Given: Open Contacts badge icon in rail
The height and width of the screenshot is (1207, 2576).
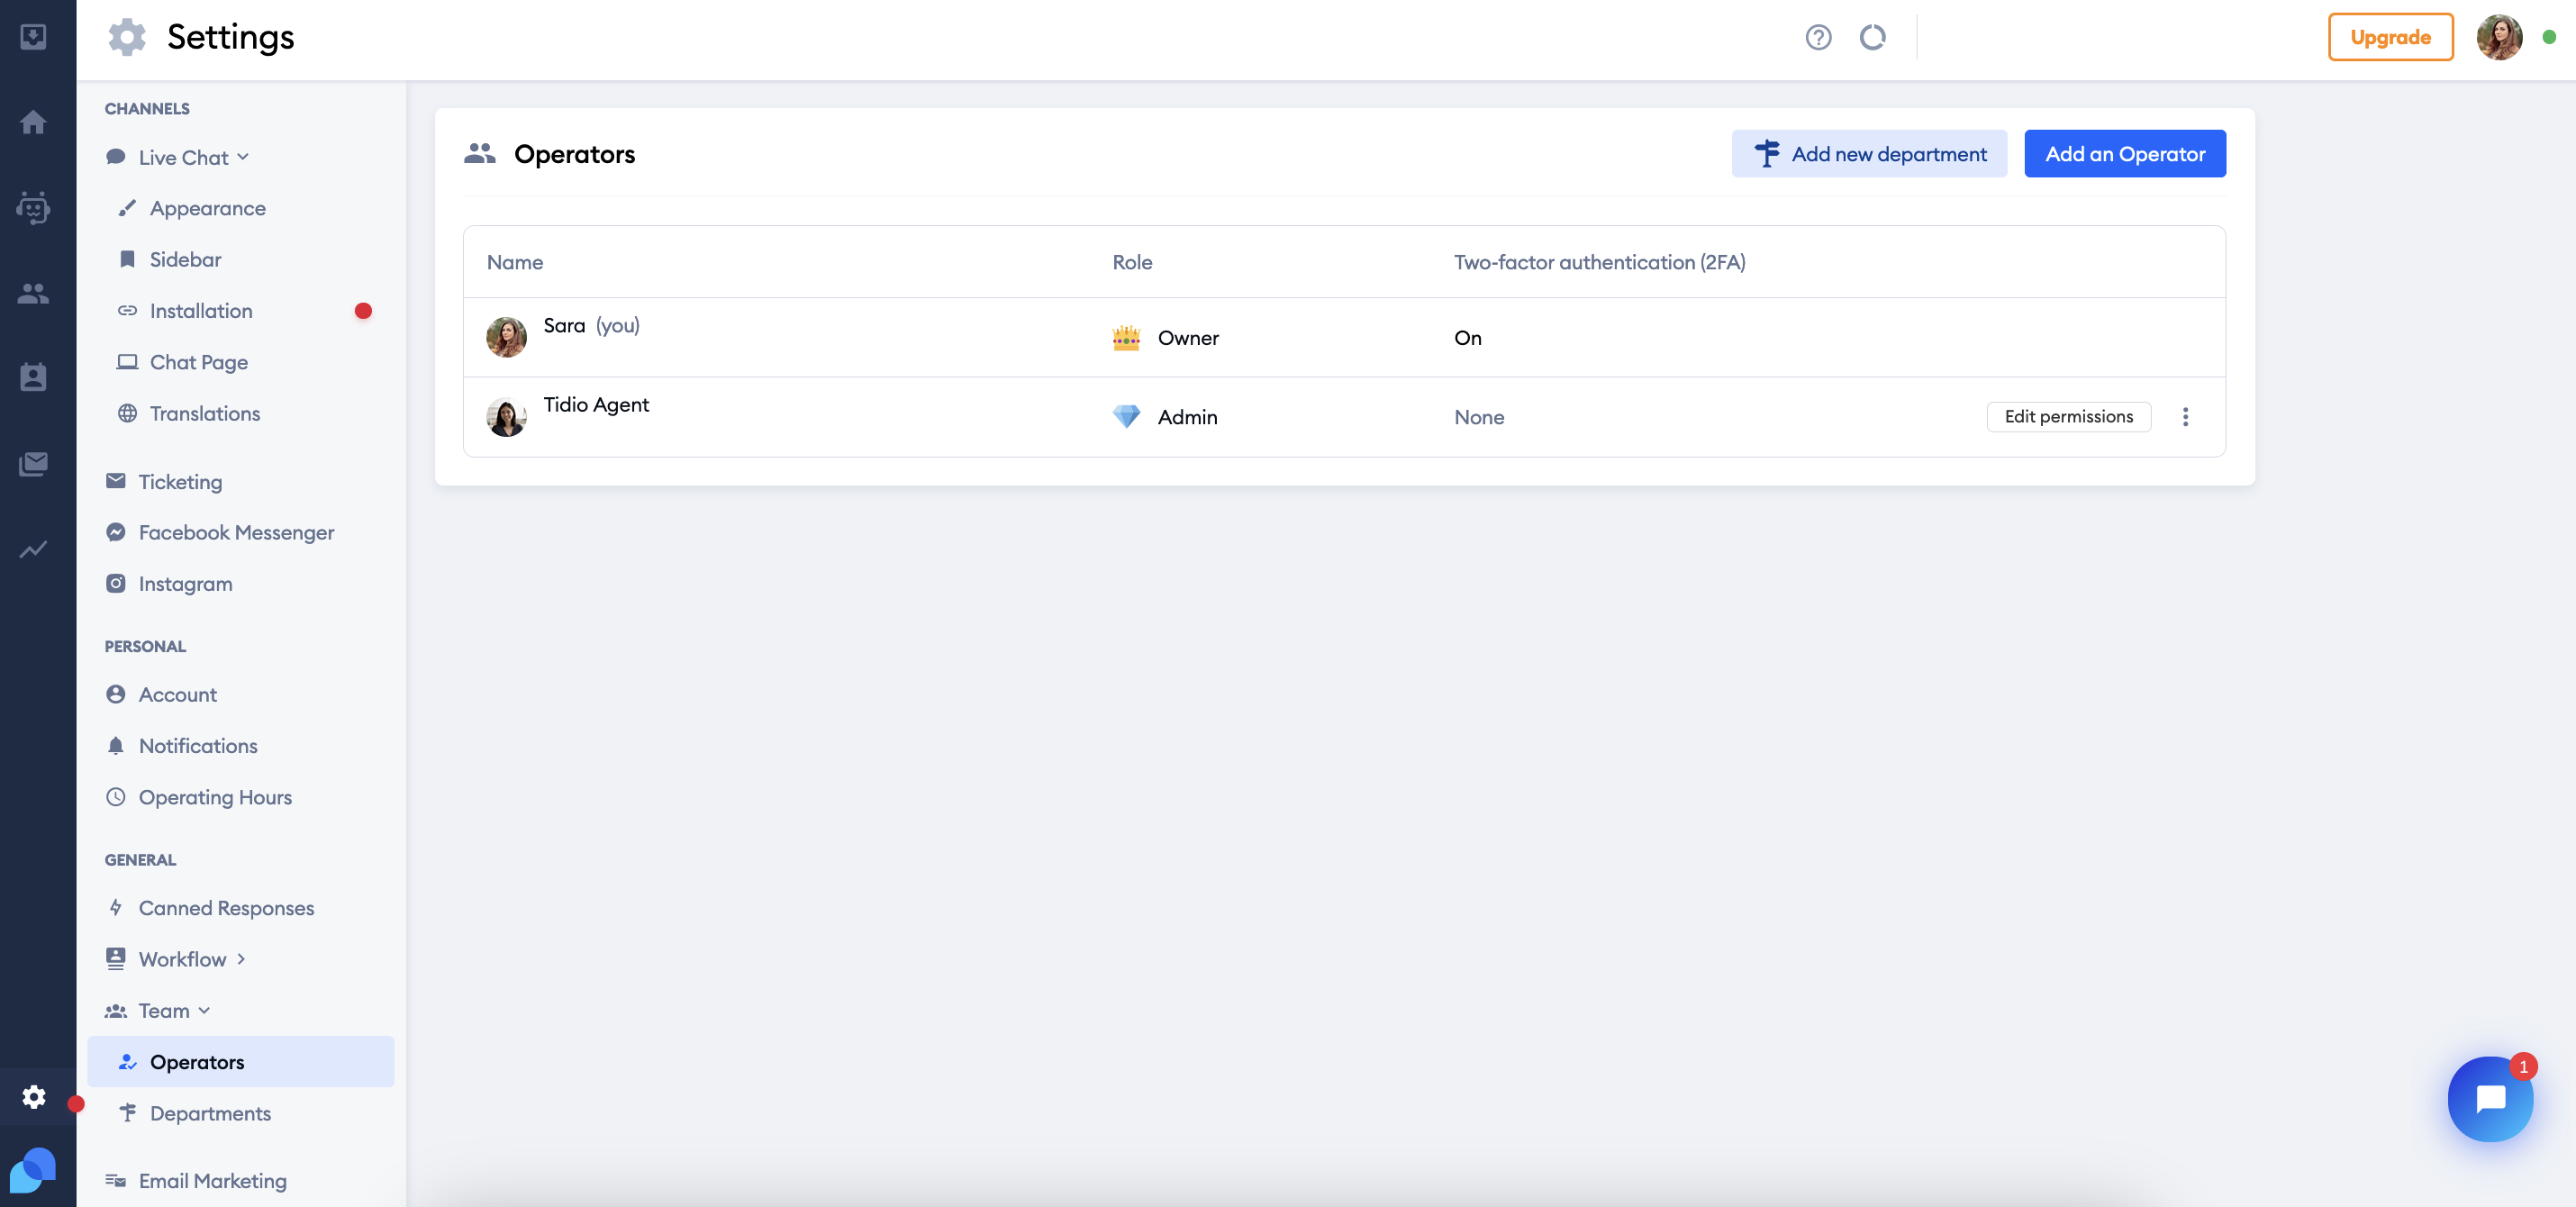Looking at the screenshot, I should tap(33, 378).
